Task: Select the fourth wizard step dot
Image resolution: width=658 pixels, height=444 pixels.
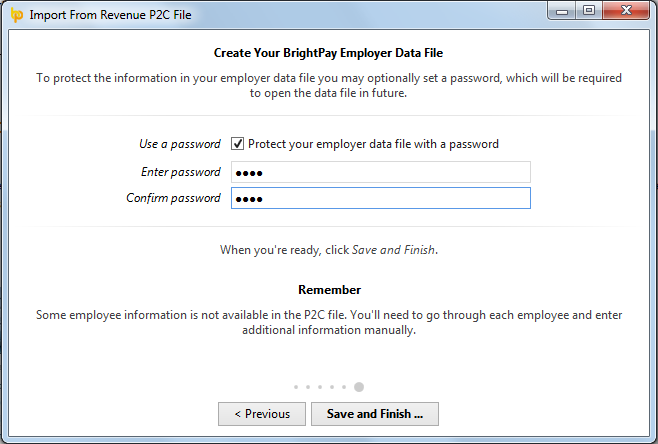Action: 332,387
